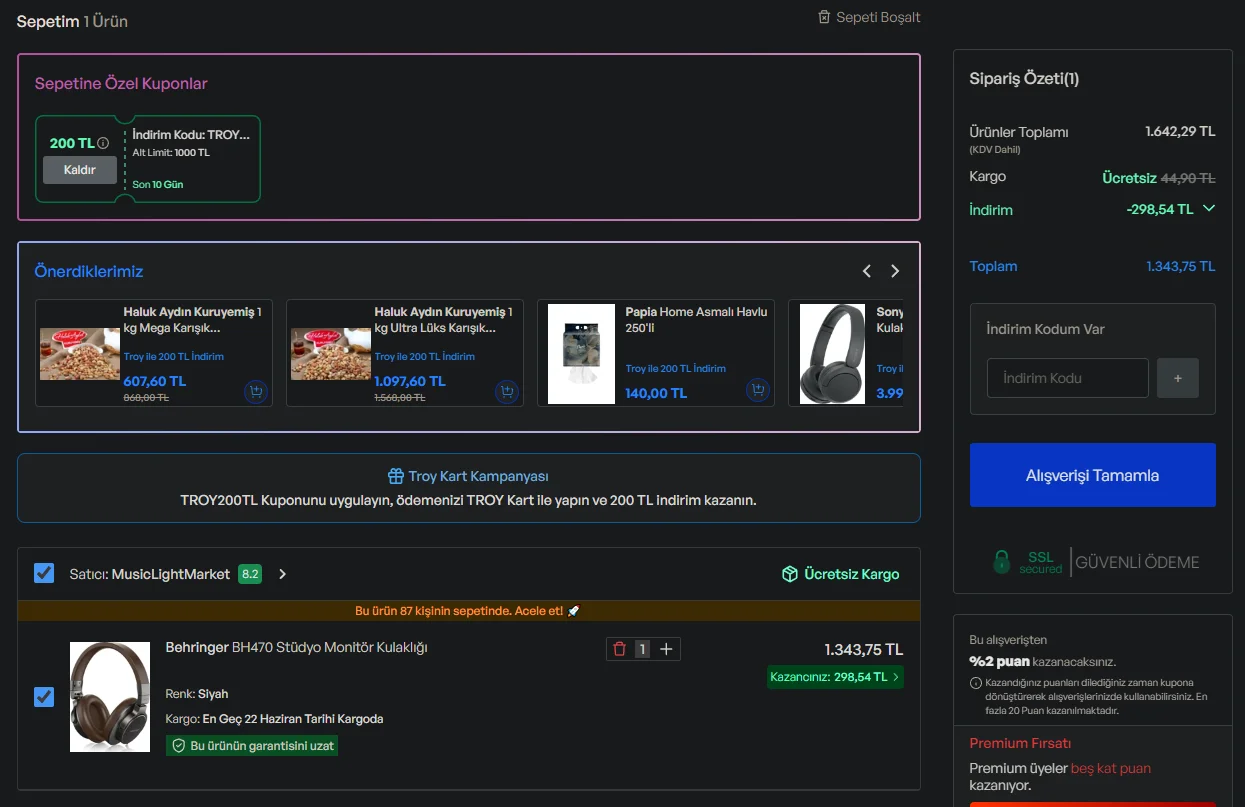The image size is (1245, 807).
Task: Open Behringer BH470 headphone product thumbnail
Action: click(110, 697)
